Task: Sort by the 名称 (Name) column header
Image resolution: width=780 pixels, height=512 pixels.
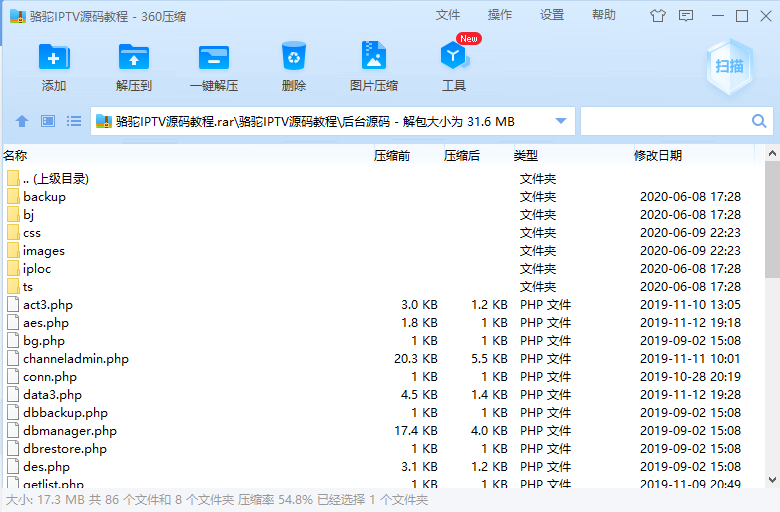Action: [x=15, y=156]
